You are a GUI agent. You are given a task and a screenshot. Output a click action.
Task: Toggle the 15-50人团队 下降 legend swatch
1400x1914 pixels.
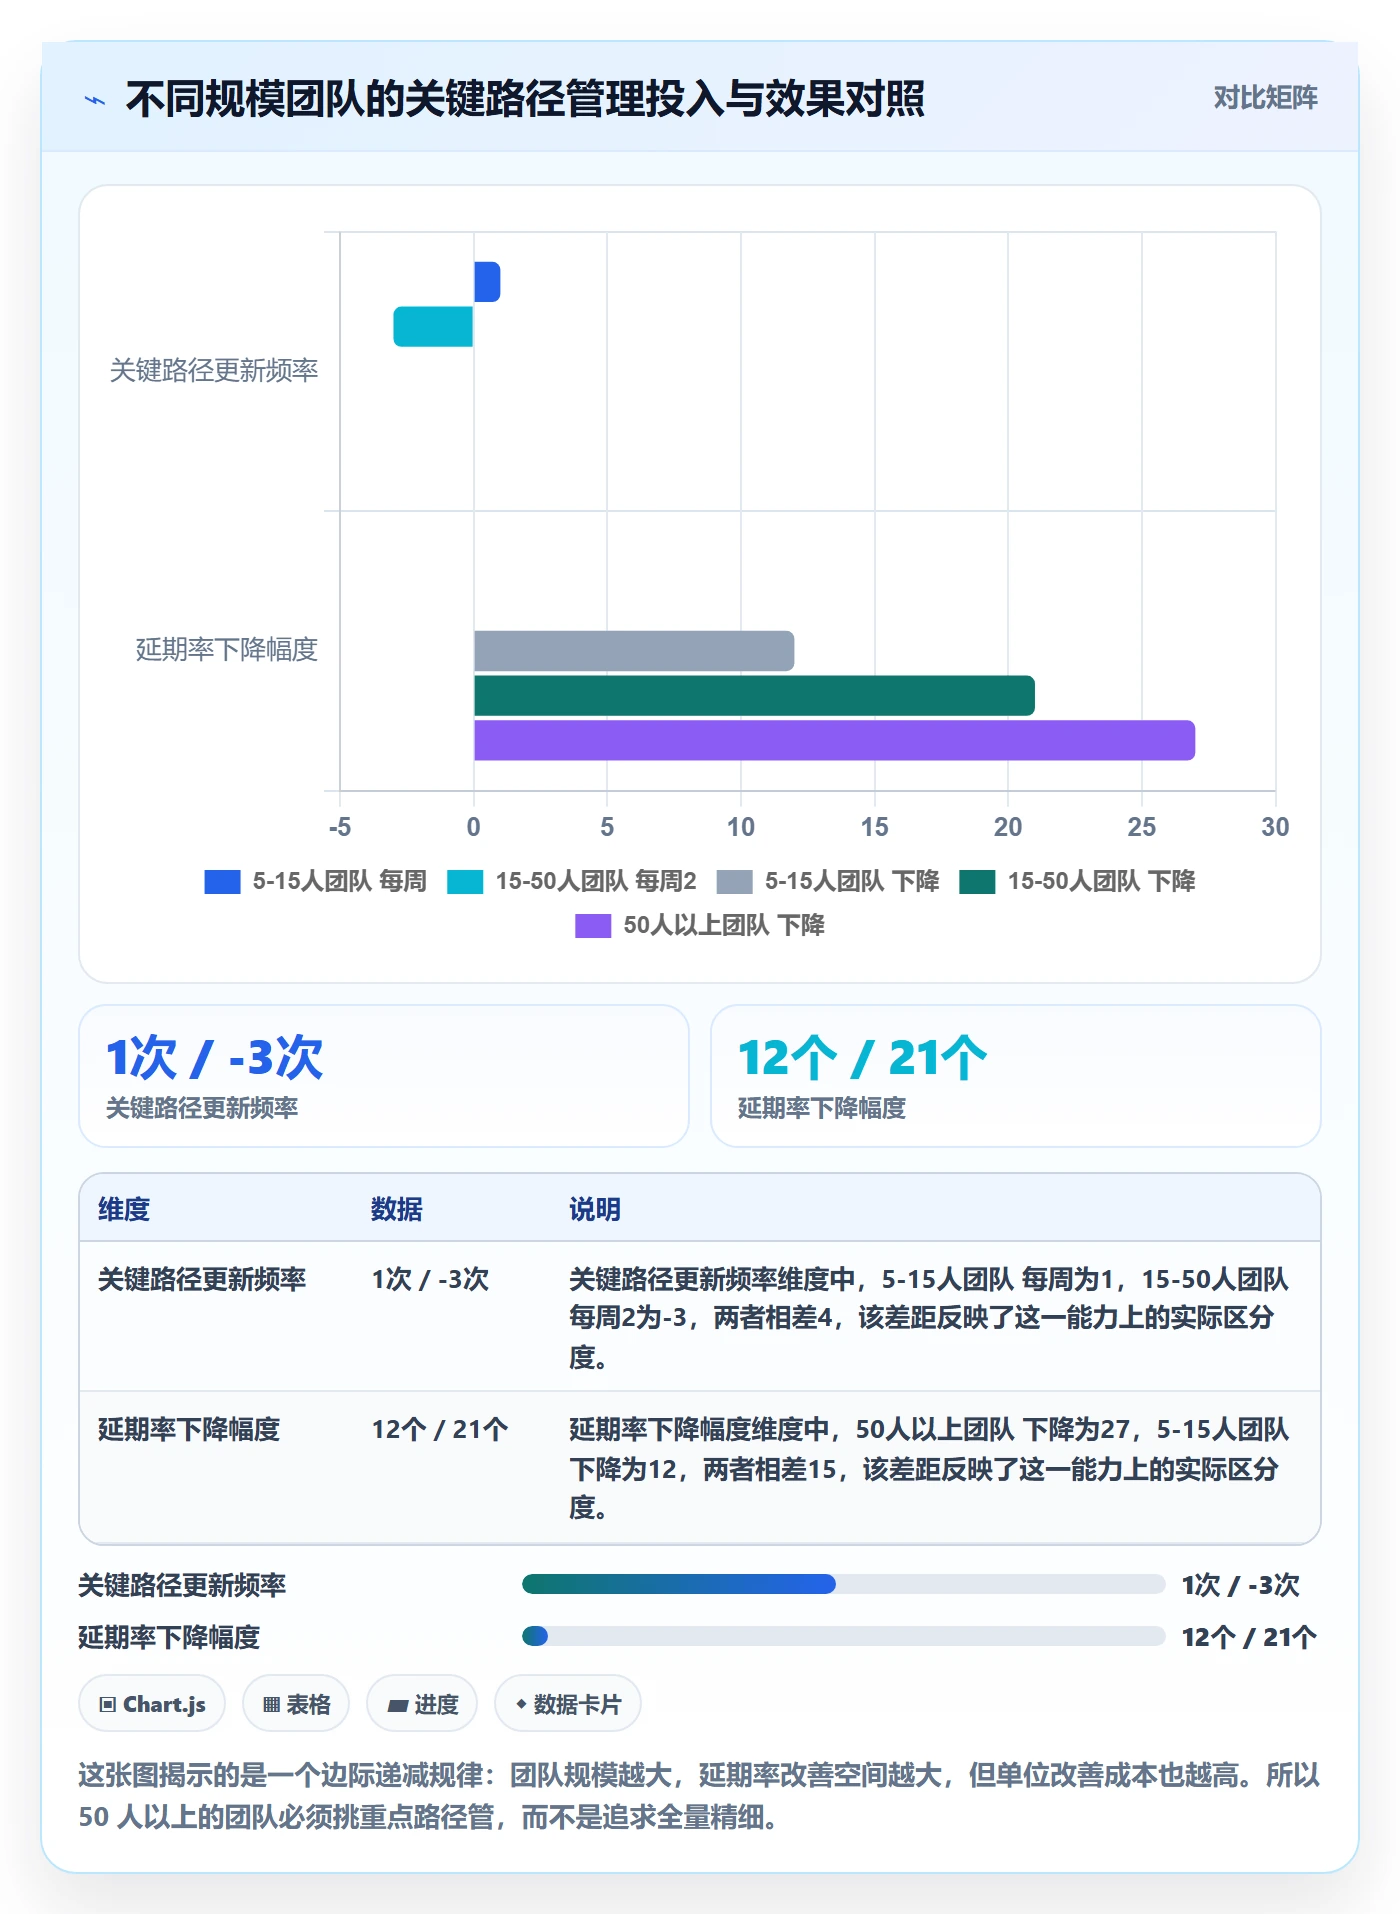tap(977, 881)
